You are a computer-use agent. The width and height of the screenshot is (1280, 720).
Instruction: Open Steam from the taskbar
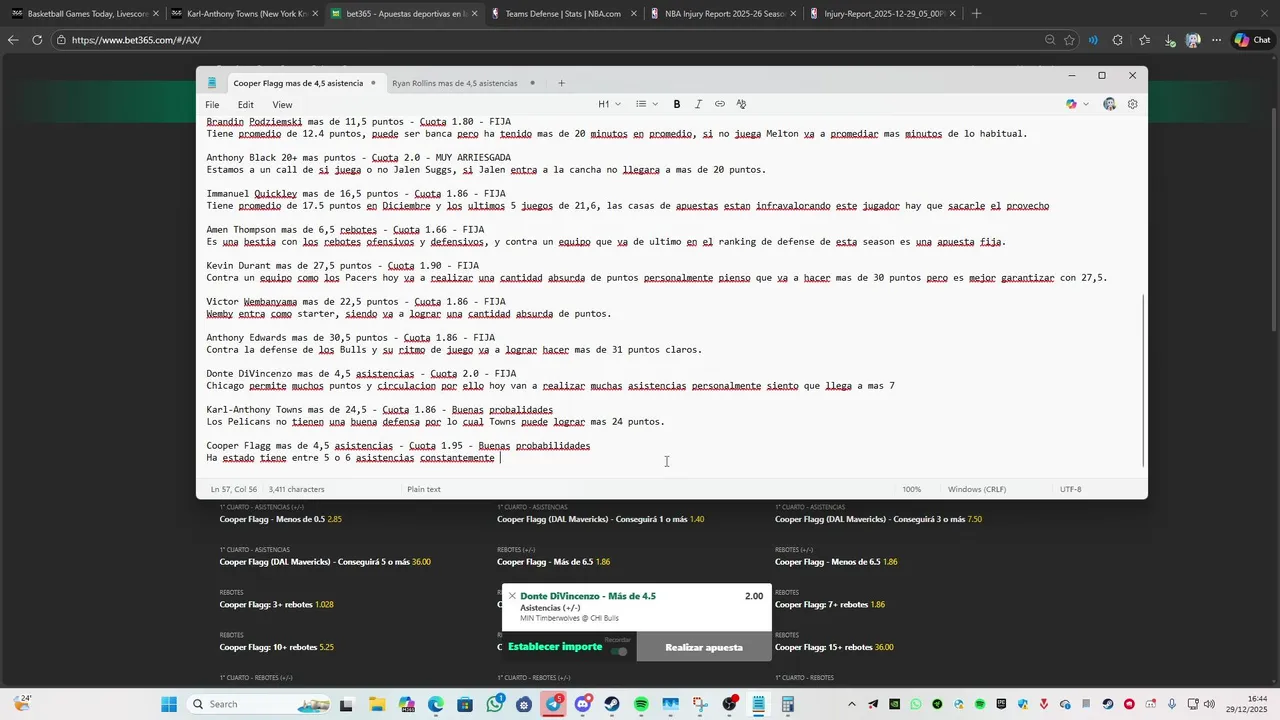(611, 704)
